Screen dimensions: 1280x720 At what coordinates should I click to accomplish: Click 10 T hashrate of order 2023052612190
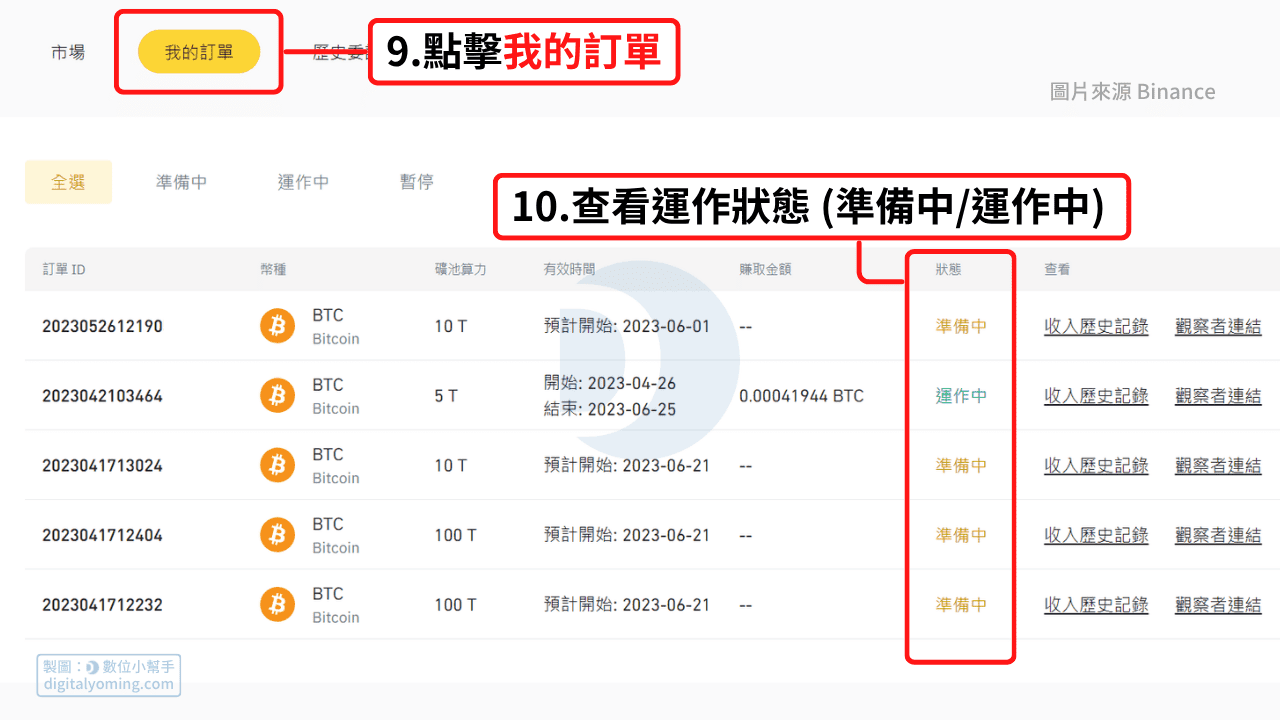tap(450, 326)
